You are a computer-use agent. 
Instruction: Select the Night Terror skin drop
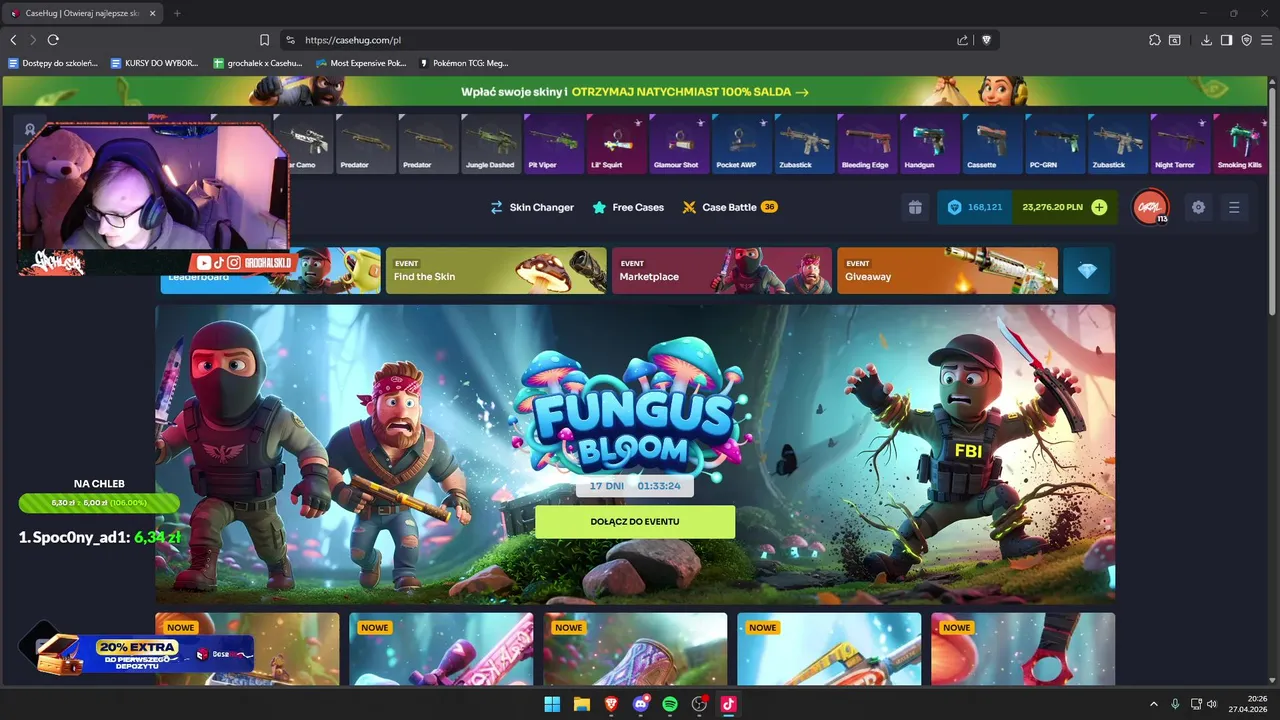pyautogui.click(x=1180, y=143)
